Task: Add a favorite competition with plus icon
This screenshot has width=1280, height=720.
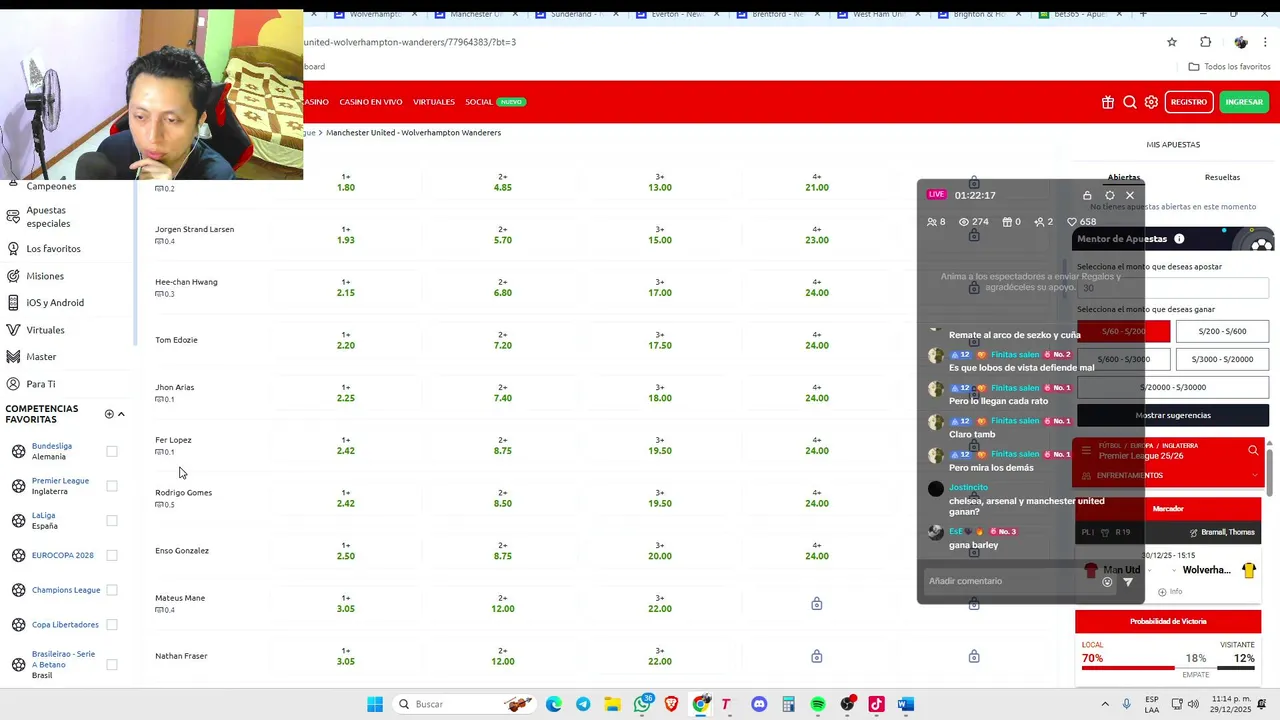Action: [x=109, y=414]
